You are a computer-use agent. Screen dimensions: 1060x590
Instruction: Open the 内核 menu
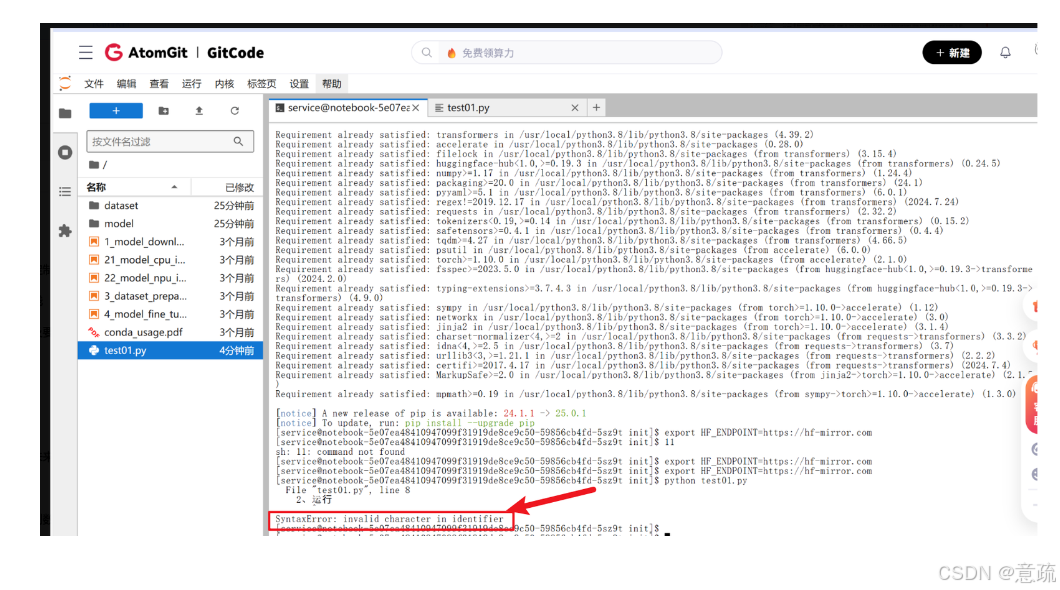point(224,84)
